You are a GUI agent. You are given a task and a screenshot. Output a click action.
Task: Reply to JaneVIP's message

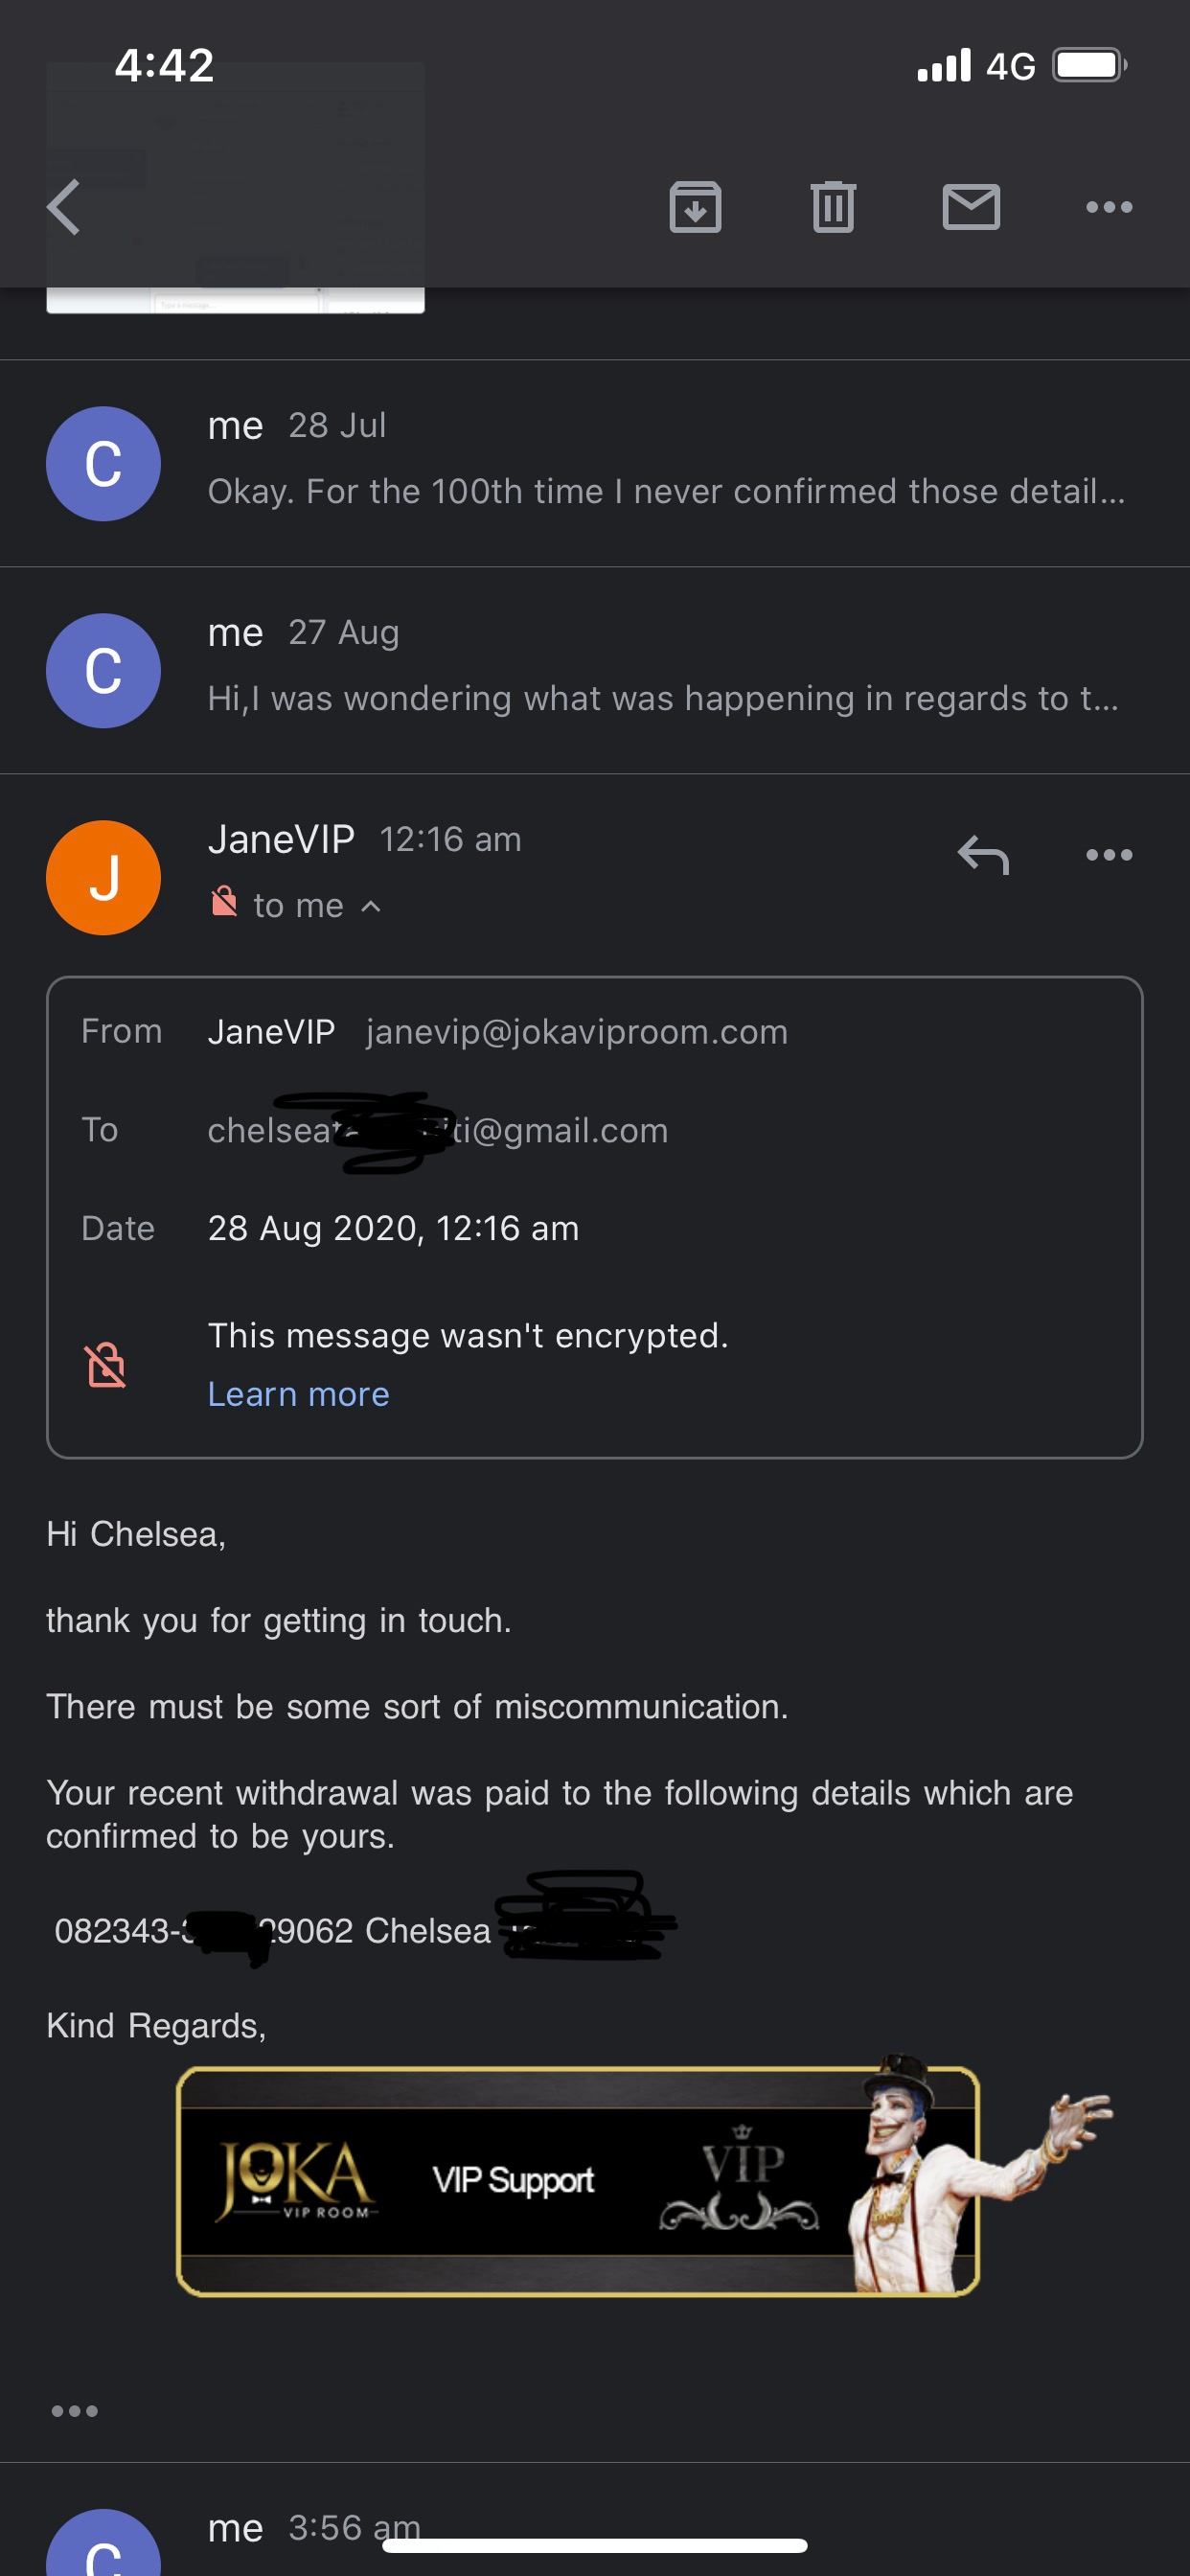983,855
